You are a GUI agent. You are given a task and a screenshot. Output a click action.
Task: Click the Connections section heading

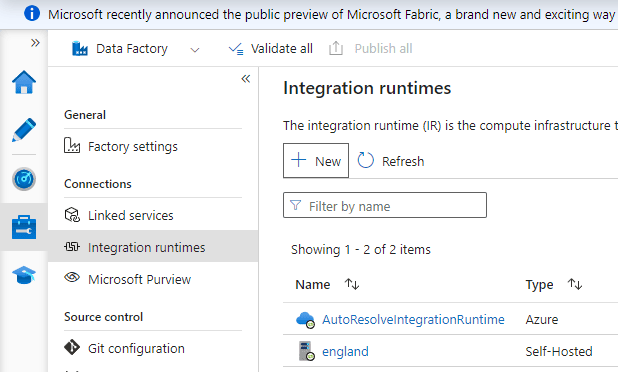click(x=98, y=184)
